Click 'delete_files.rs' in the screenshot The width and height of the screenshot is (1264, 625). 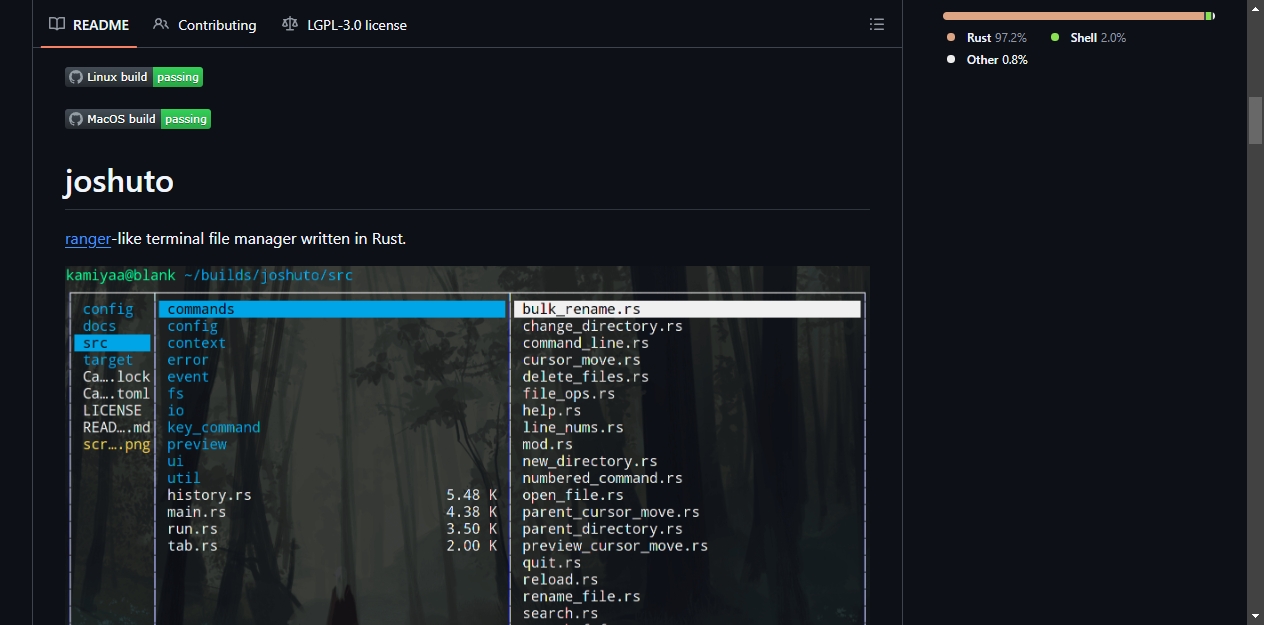(585, 377)
